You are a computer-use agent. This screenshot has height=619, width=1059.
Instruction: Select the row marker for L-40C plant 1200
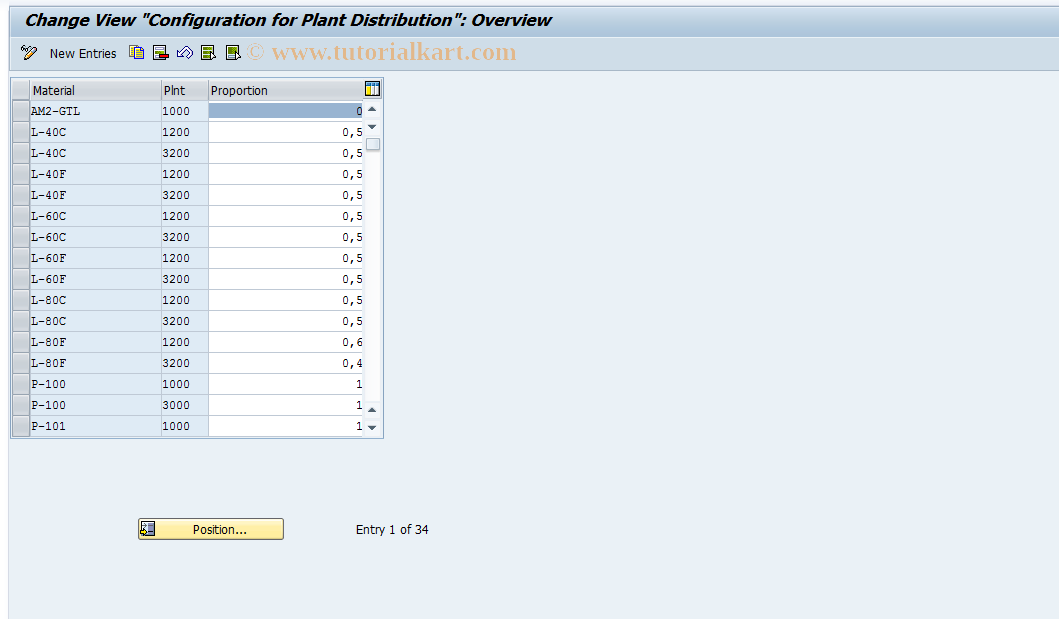click(x=21, y=132)
